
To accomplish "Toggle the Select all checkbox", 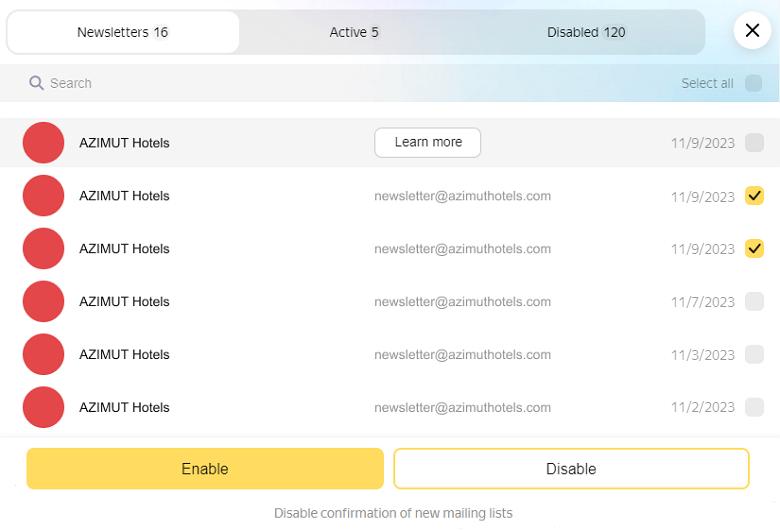I will pyautogui.click(x=753, y=83).
